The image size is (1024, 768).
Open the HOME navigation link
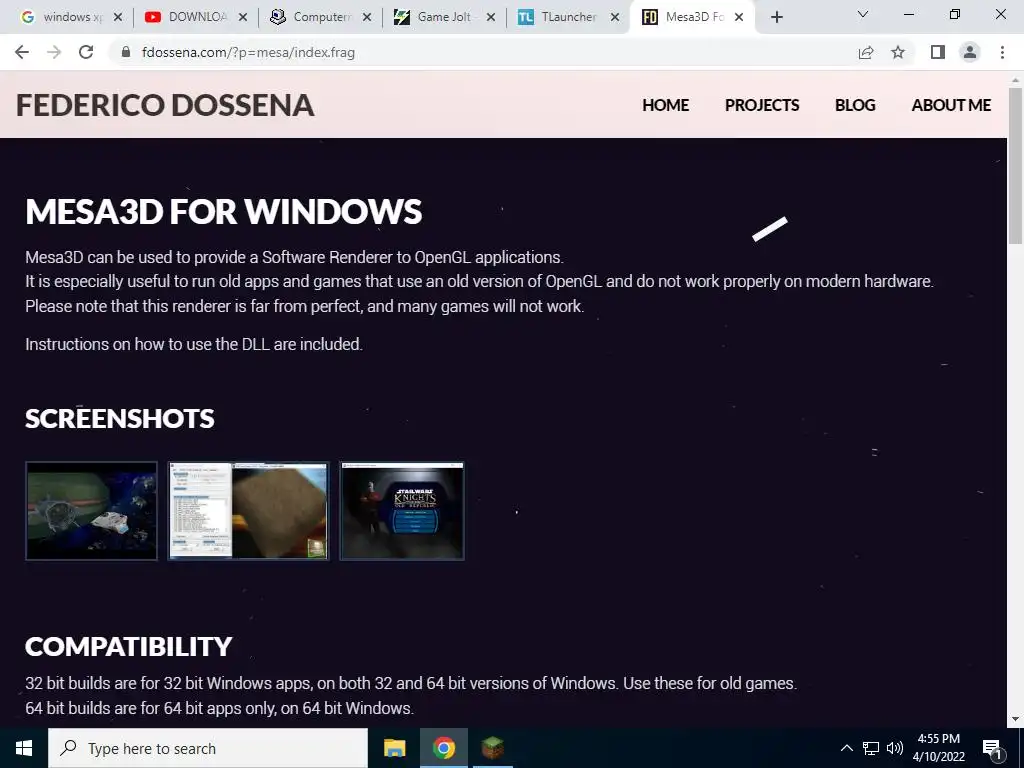pyautogui.click(x=665, y=105)
